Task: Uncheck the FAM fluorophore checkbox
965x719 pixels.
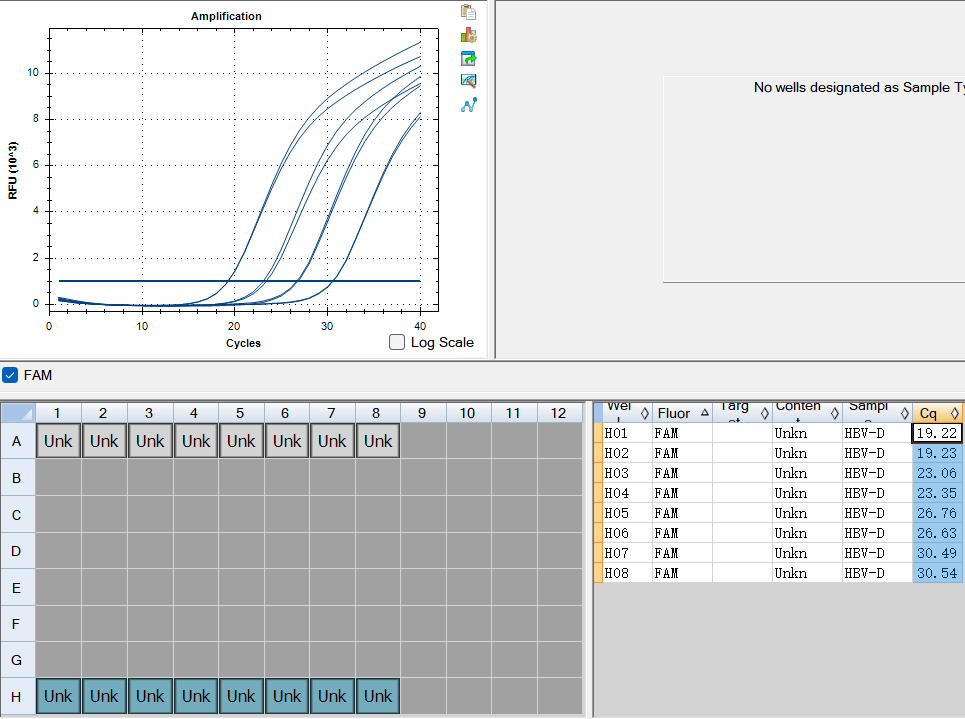Action: point(10,375)
